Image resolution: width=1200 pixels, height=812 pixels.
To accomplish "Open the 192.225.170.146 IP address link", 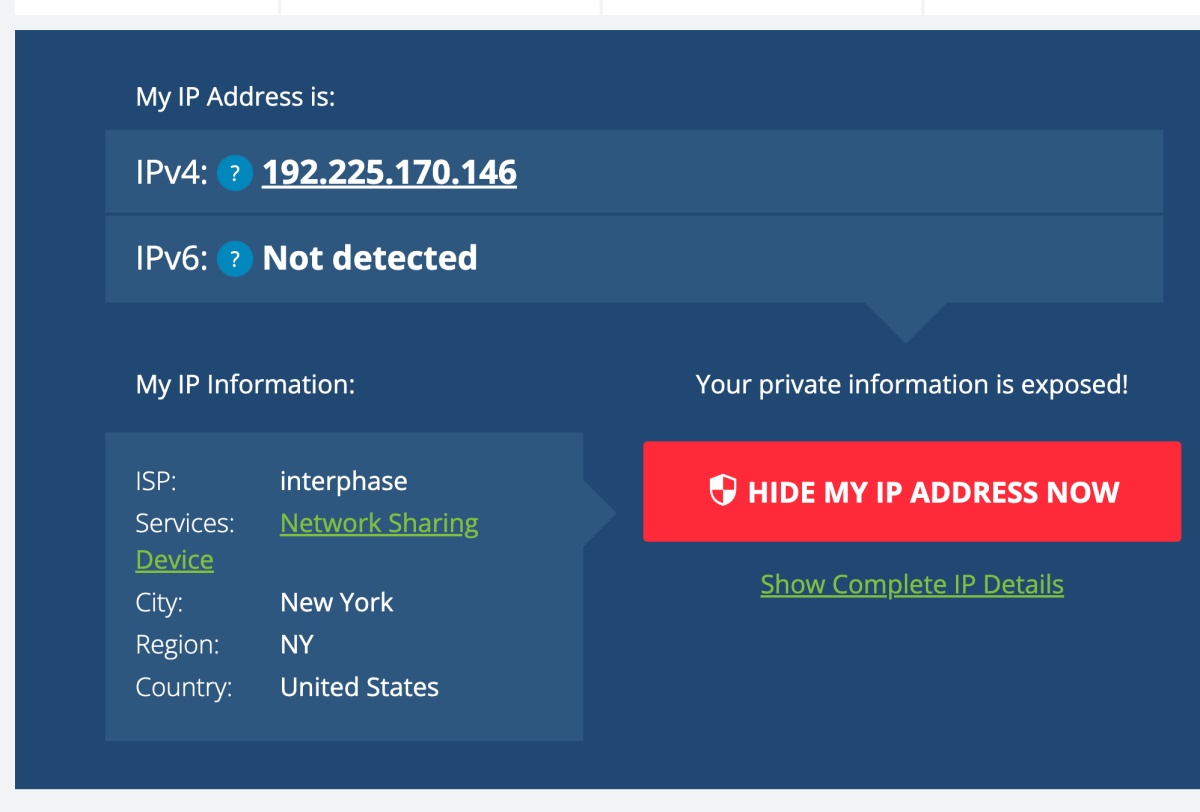I will click(389, 173).
